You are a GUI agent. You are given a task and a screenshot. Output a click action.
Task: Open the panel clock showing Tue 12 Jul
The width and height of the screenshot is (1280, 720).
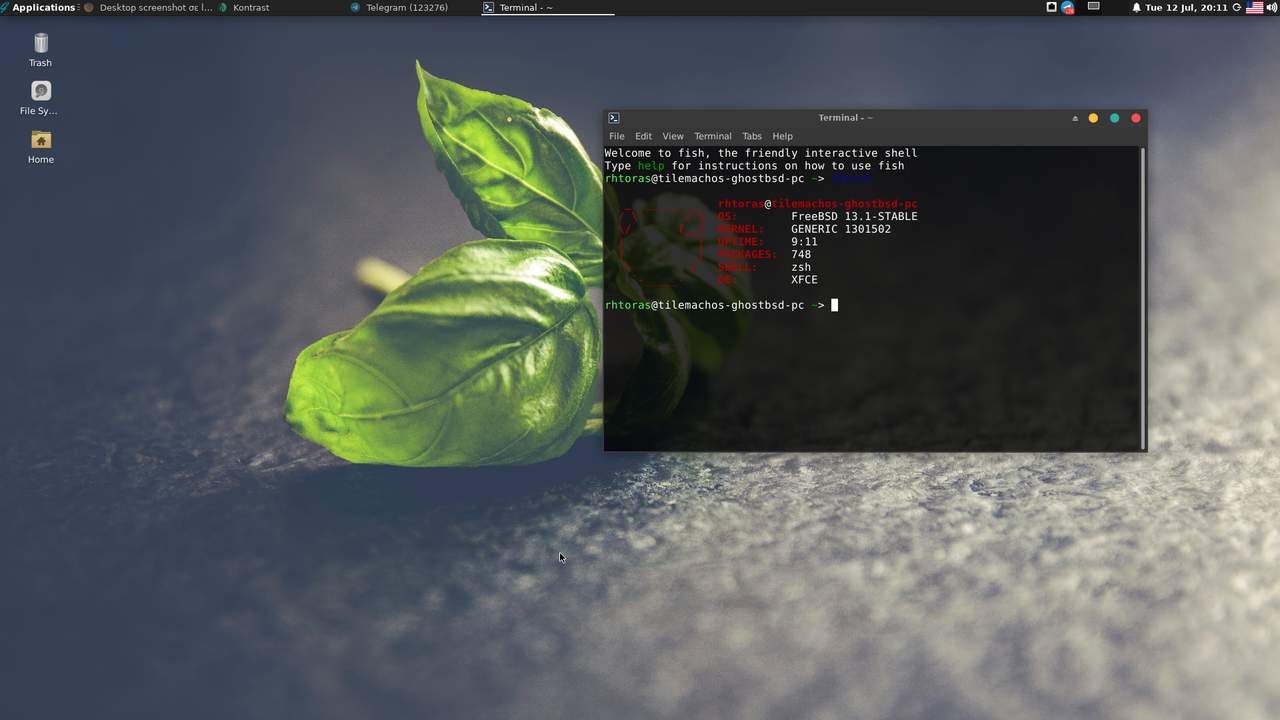click(1186, 7)
